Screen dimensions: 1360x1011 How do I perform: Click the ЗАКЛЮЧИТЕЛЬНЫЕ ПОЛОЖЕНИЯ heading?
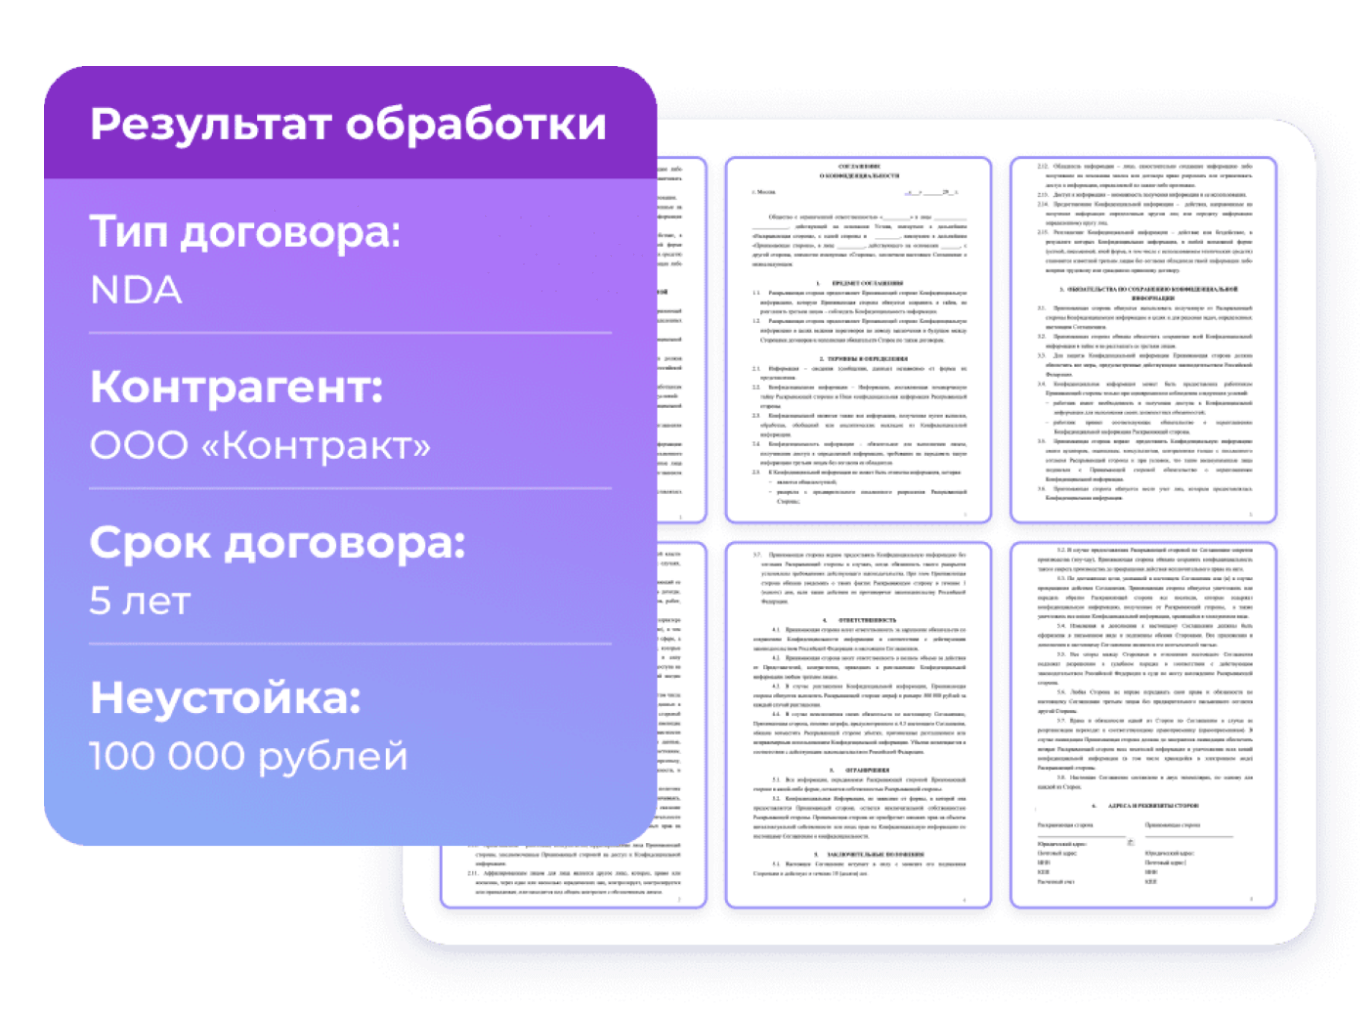pos(874,854)
